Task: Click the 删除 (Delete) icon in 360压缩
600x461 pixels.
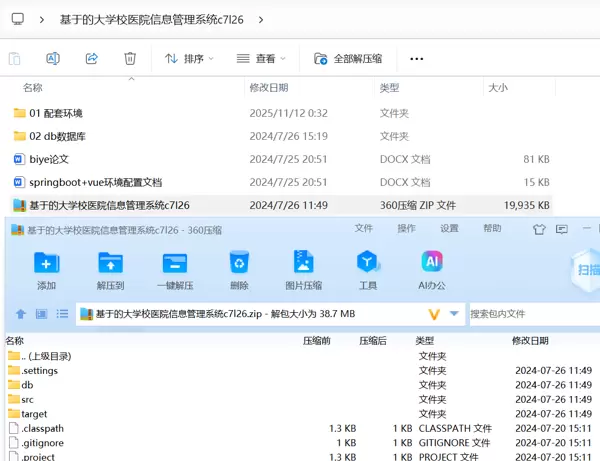Action: tap(239, 264)
